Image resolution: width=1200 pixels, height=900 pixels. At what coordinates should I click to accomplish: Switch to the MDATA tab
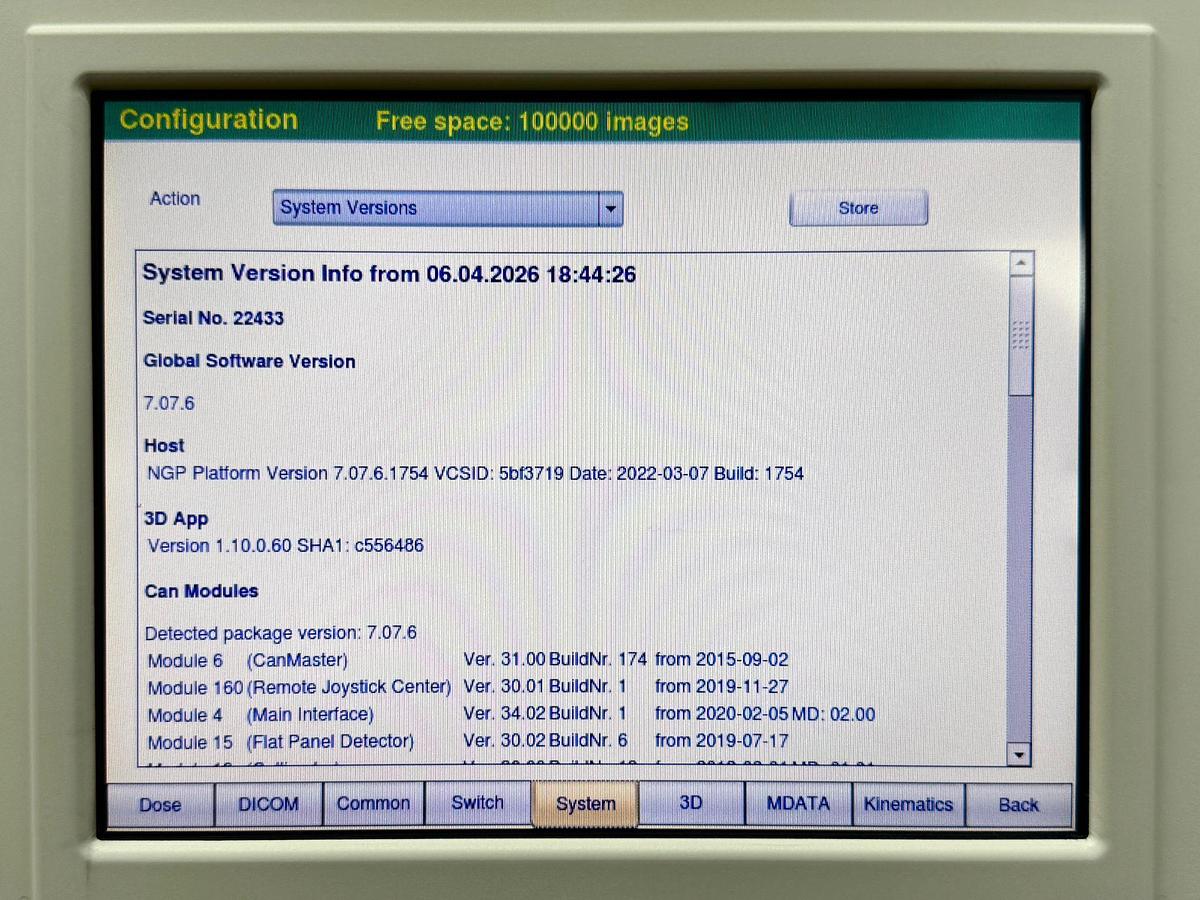799,803
